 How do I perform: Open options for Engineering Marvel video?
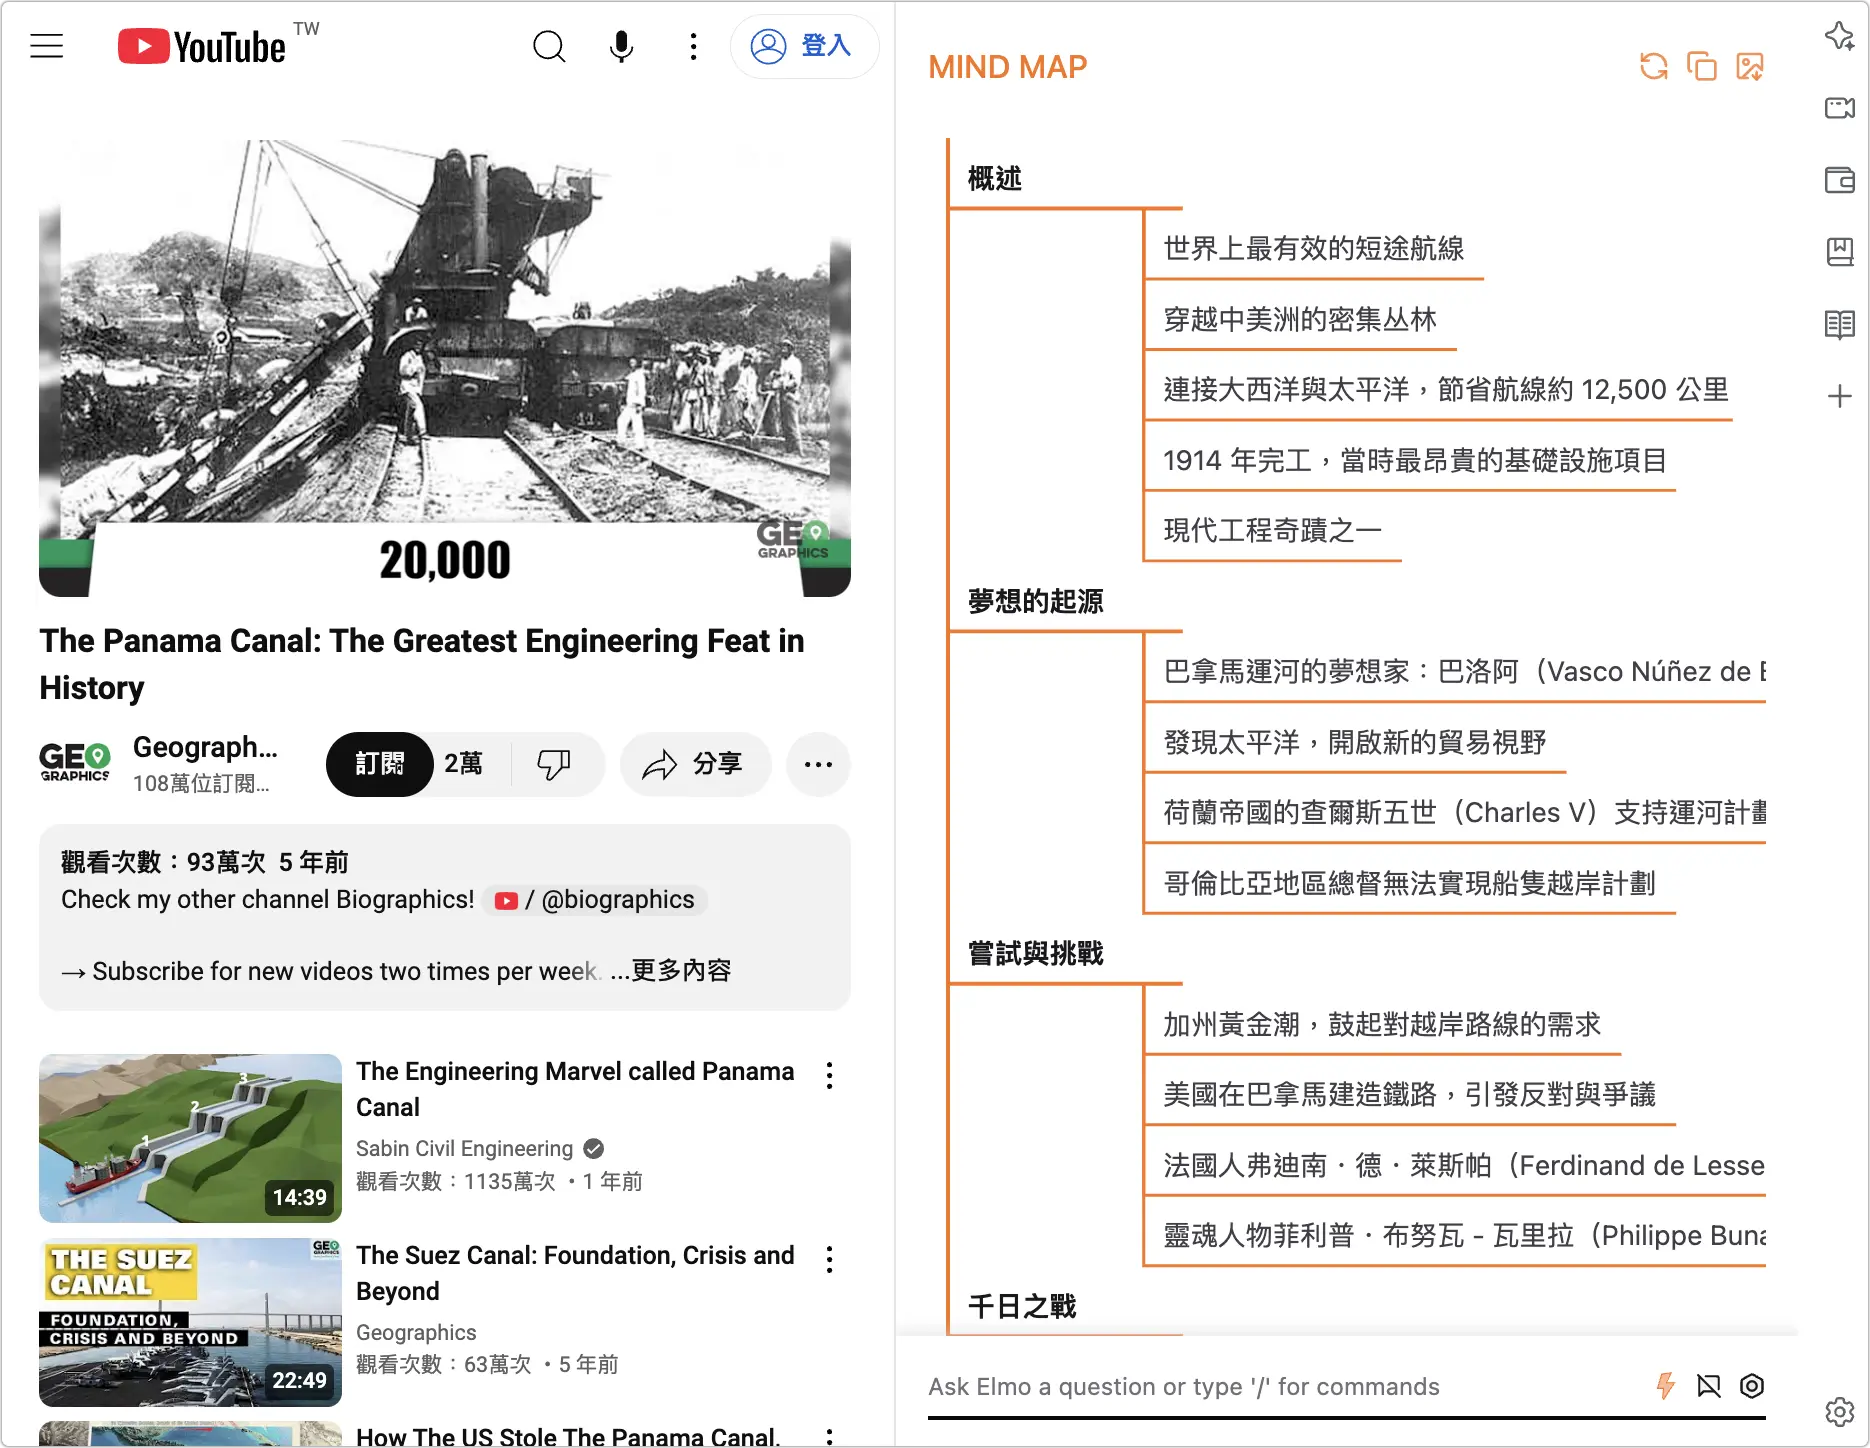click(x=829, y=1076)
